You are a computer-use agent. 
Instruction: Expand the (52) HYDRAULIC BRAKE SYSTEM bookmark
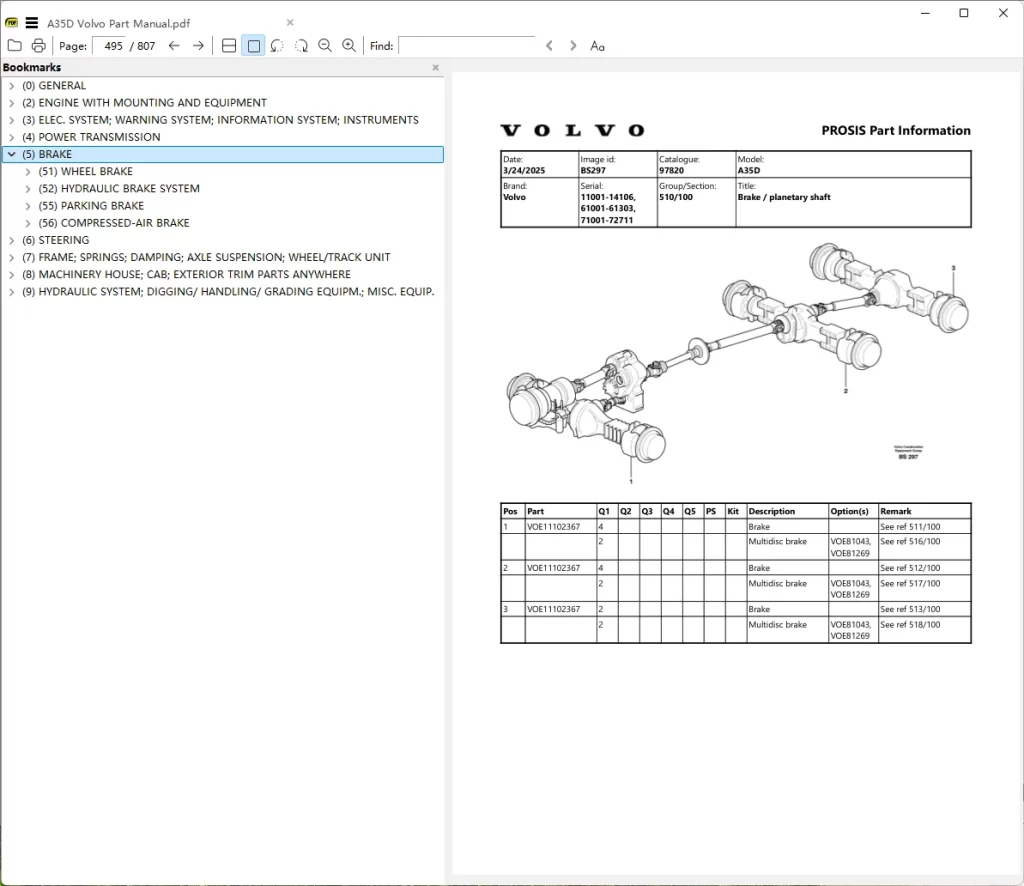pos(27,189)
